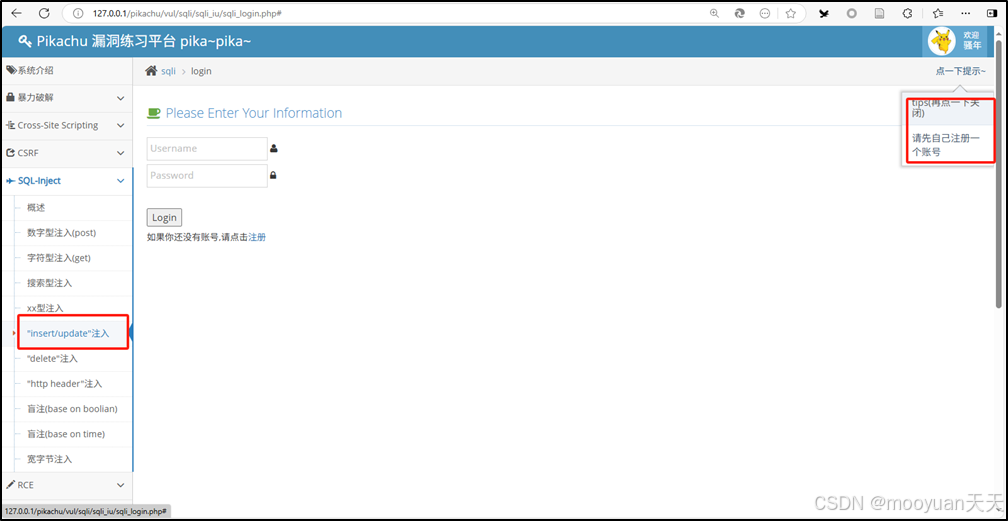
Task: Add page to favorites with star icon
Action: tap(791, 13)
